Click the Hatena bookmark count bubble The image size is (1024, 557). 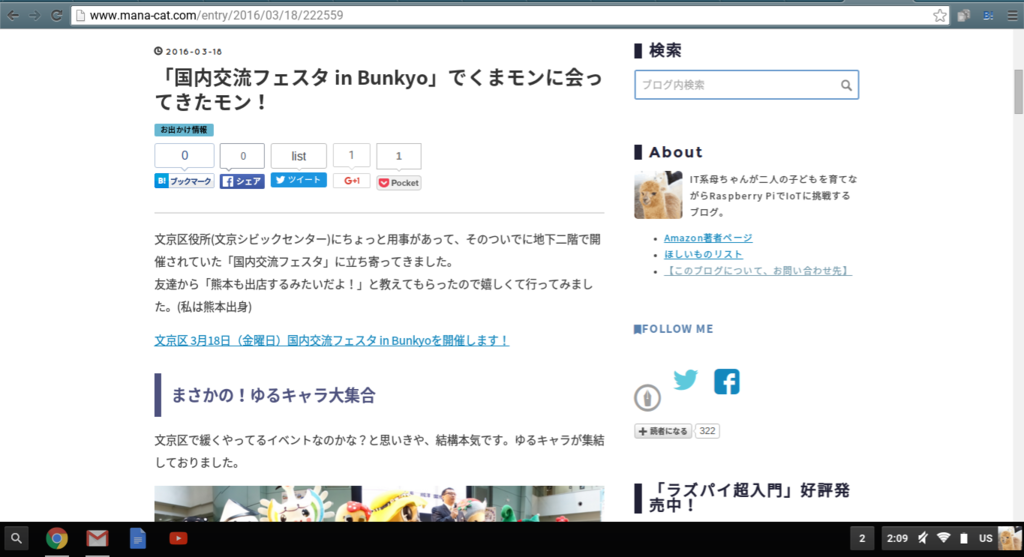184,155
